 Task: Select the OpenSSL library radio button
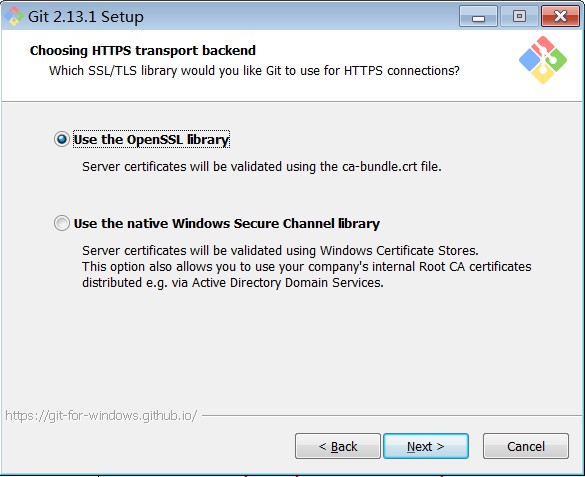(x=62, y=139)
